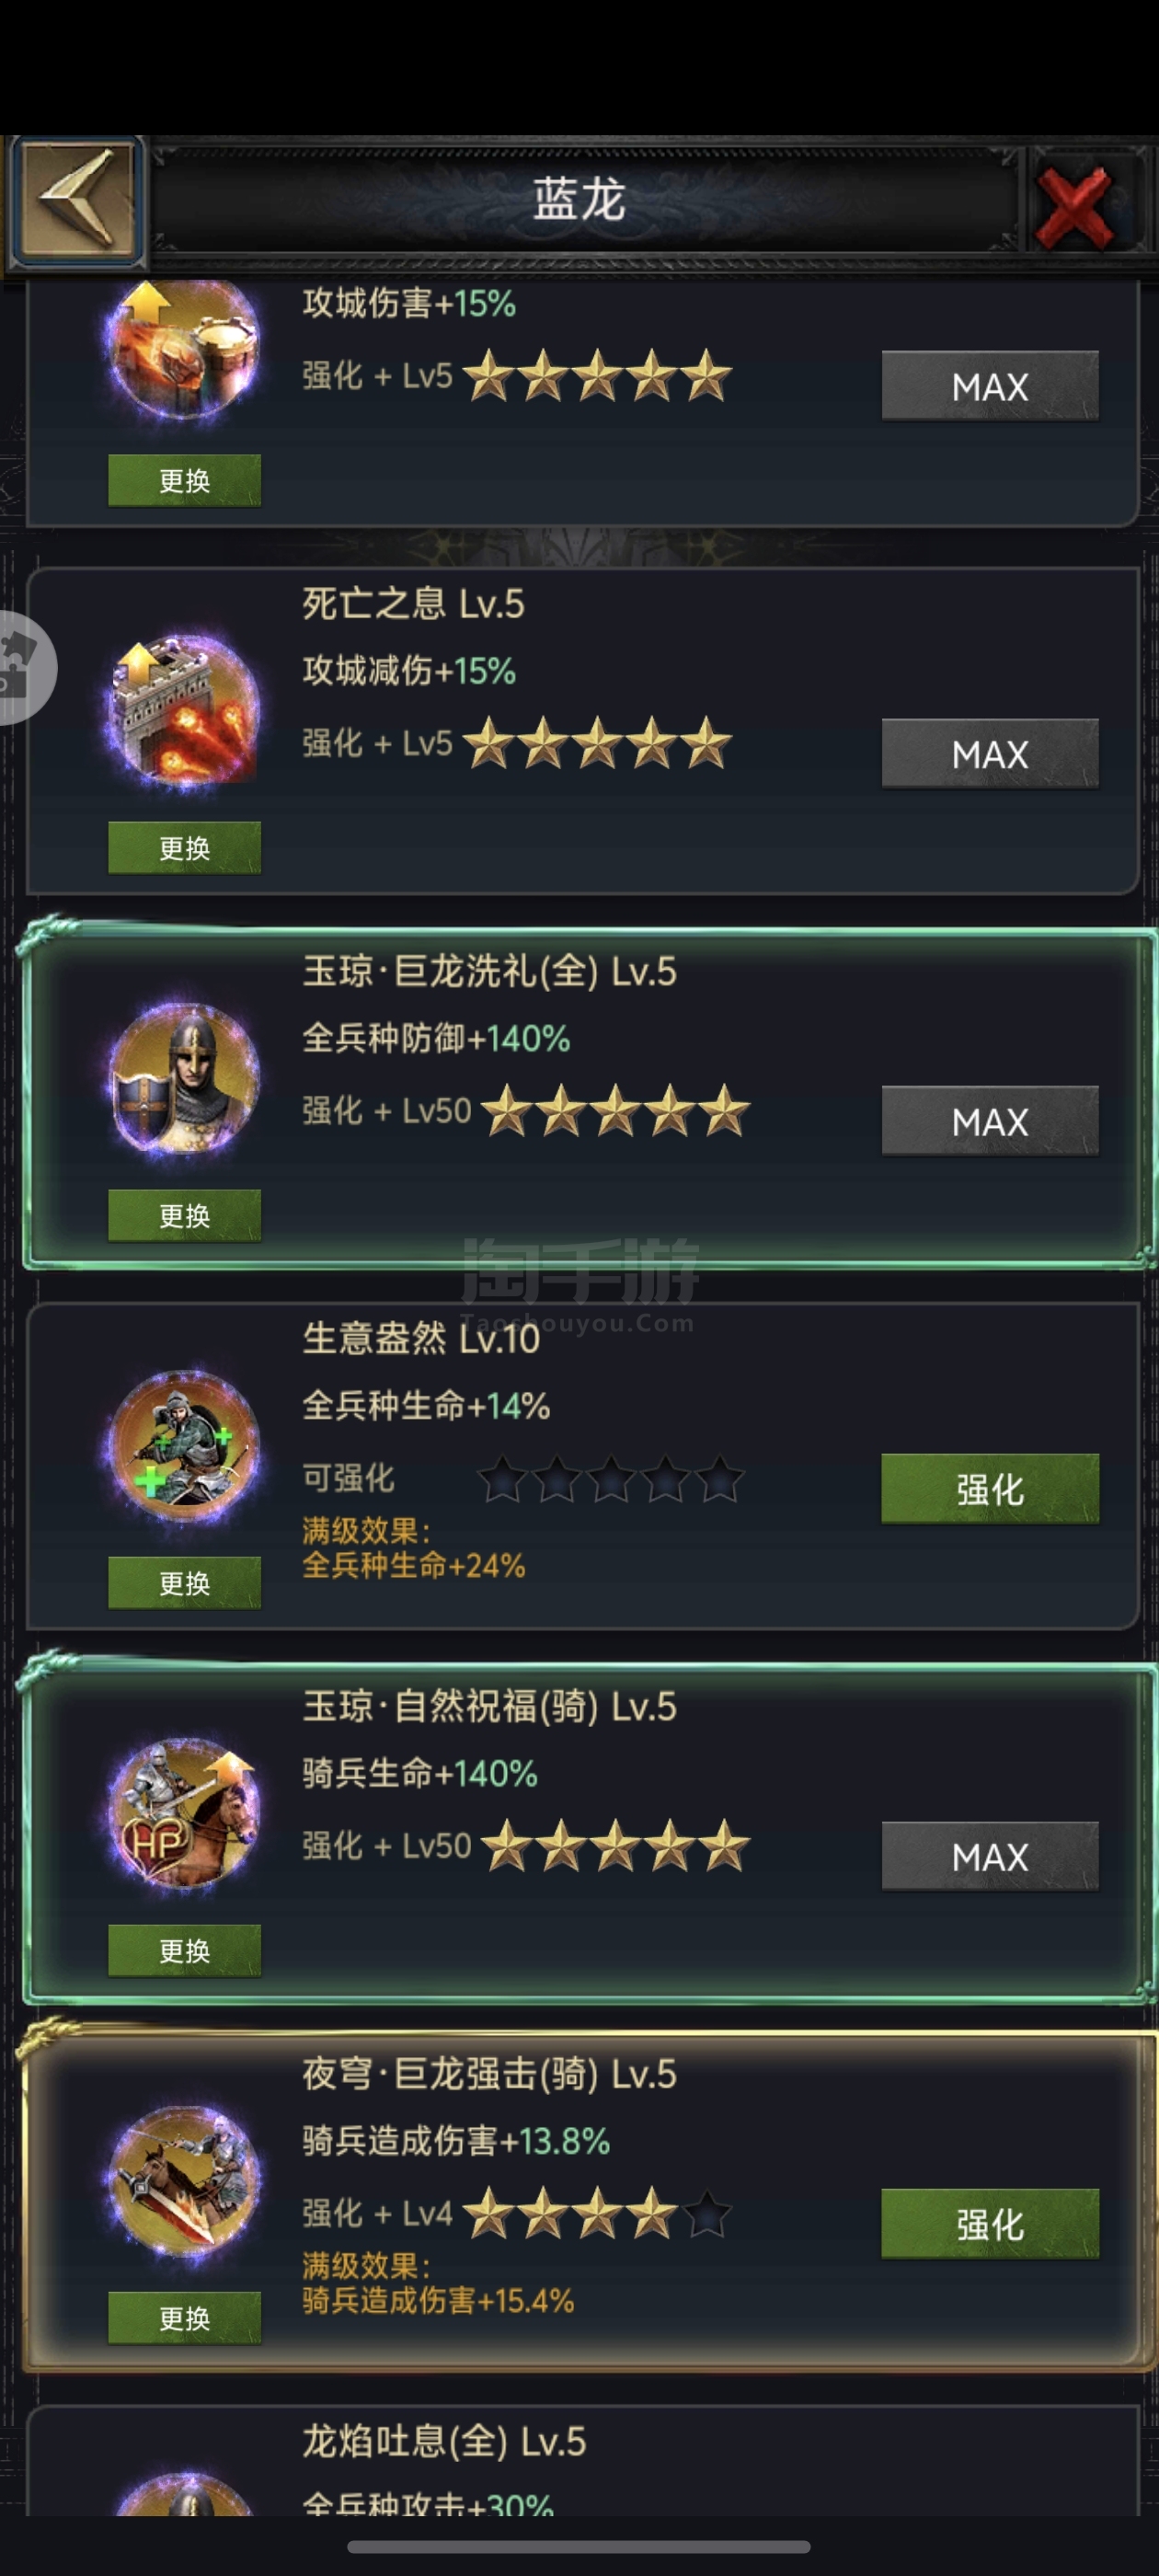Image resolution: width=1159 pixels, height=2576 pixels.
Task: Click 更换 under the 攻城伤害 skill
Action: click(185, 481)
